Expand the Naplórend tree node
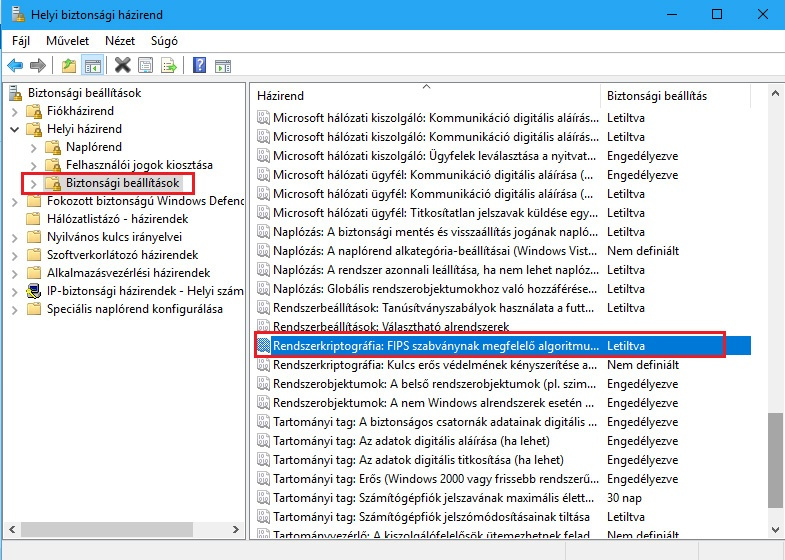Viewport: 785px width, 560px height. [x=34, y=147]
